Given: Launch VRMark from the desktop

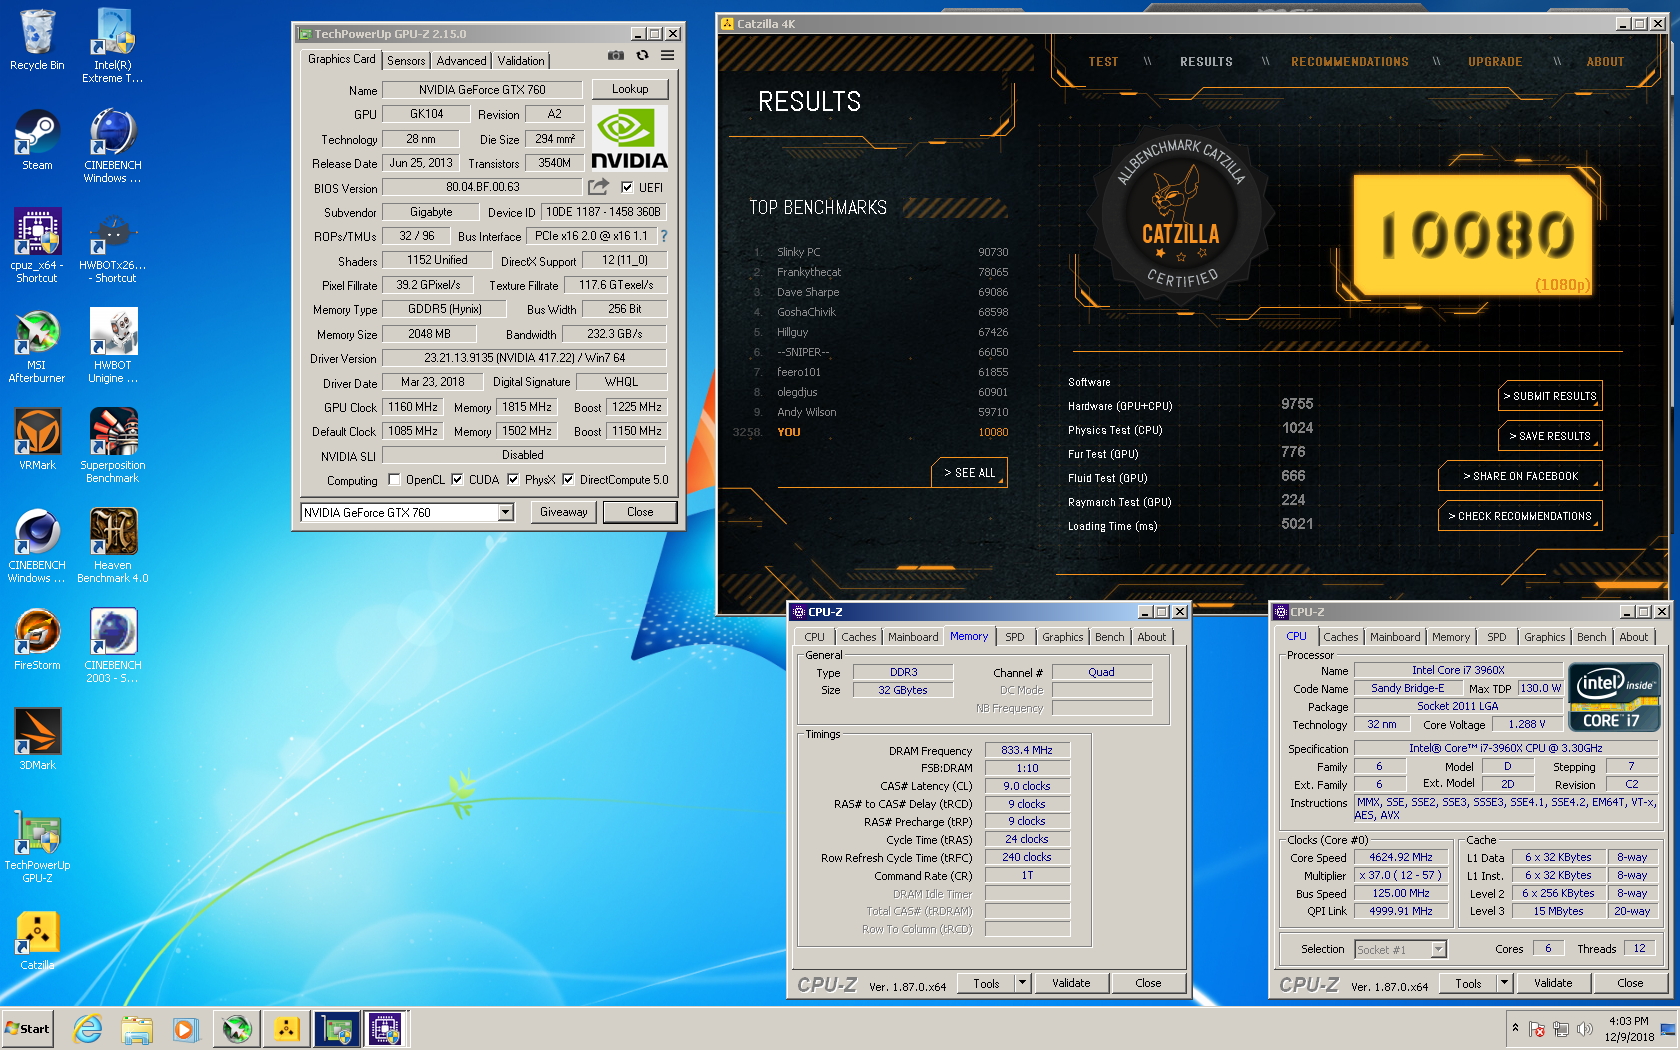Looking at the screenshot, I should pyautogui.click(x=37, y=440).
